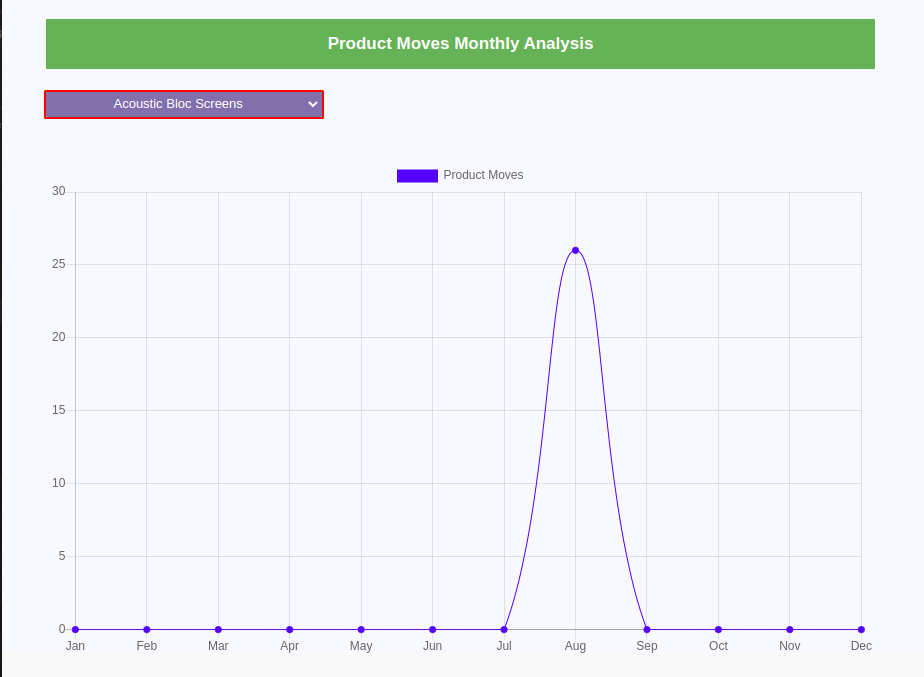Image resolution: width=924 pixels, height=677 pixels.
Task: Click the dropdown chevron arrow
Action: tap(313, 104)
